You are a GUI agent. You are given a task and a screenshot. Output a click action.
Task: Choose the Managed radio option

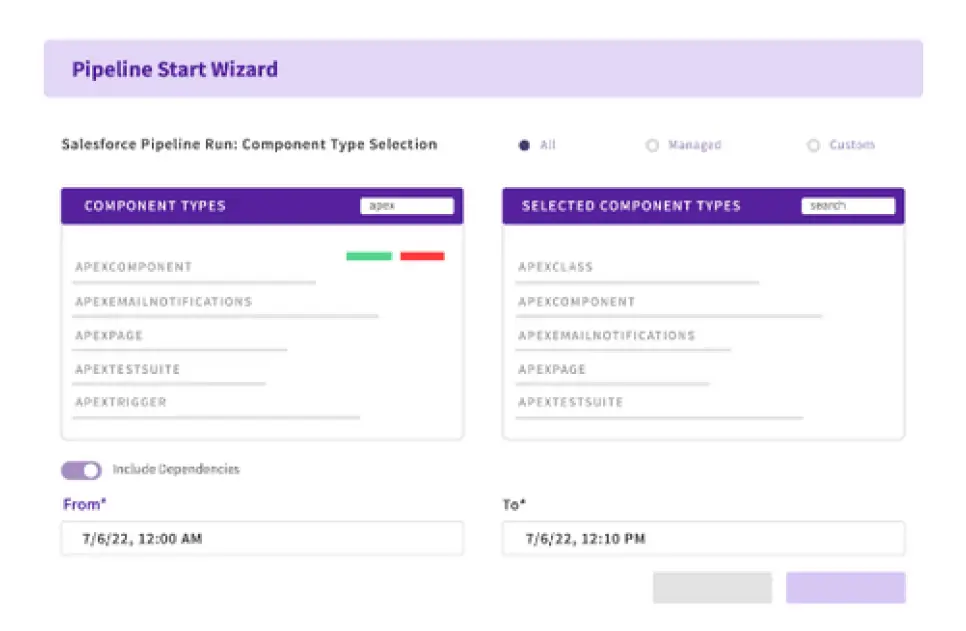click(x=653, y=145)
